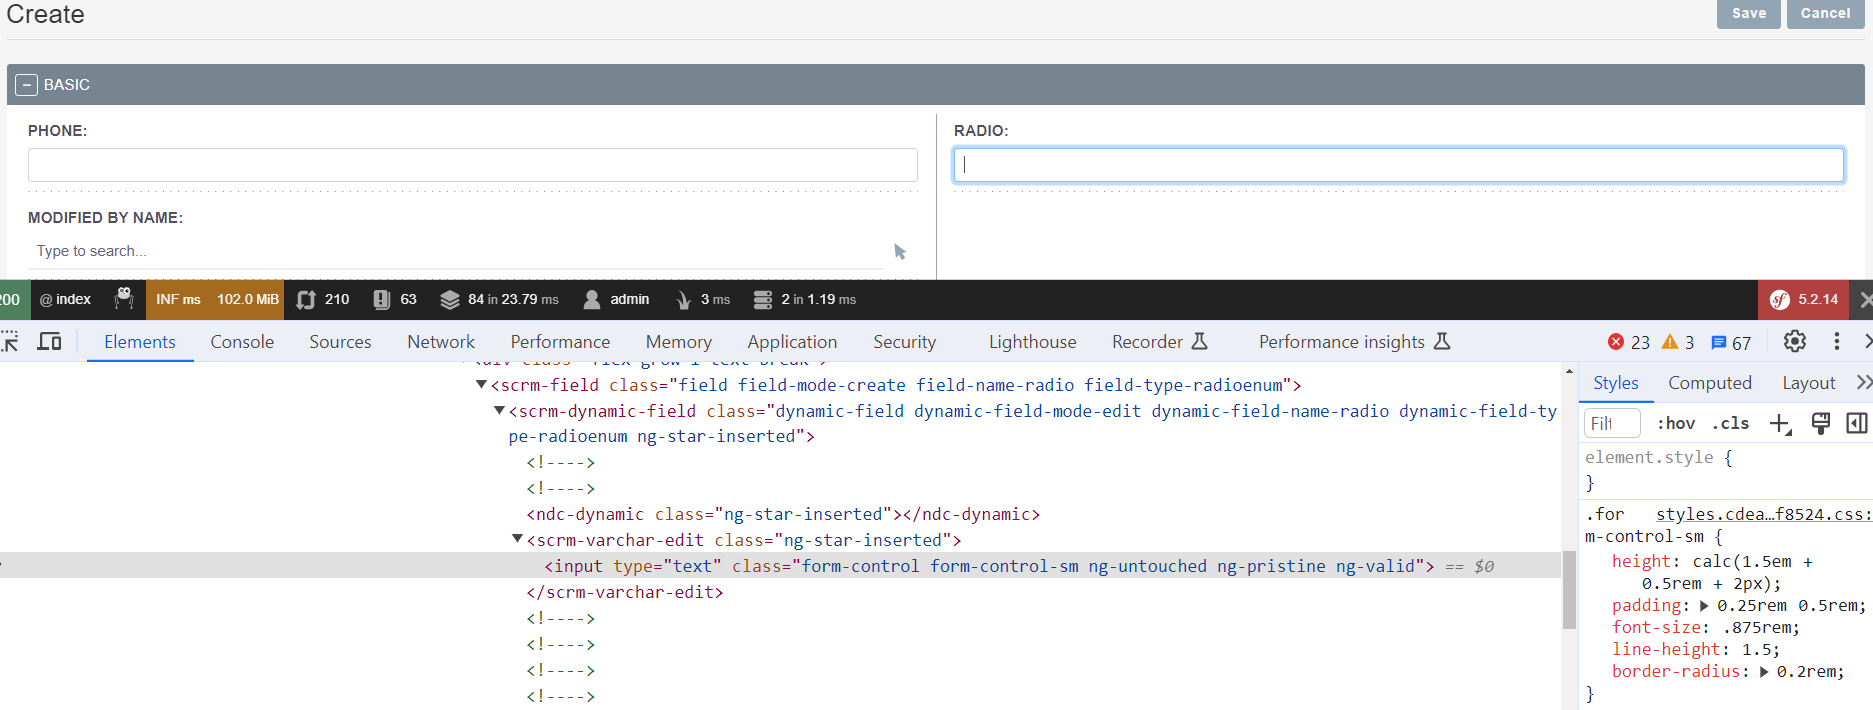The image size is (1873, 710).
Task: Open the Memory tab
Action: click(x=679, y=342)
